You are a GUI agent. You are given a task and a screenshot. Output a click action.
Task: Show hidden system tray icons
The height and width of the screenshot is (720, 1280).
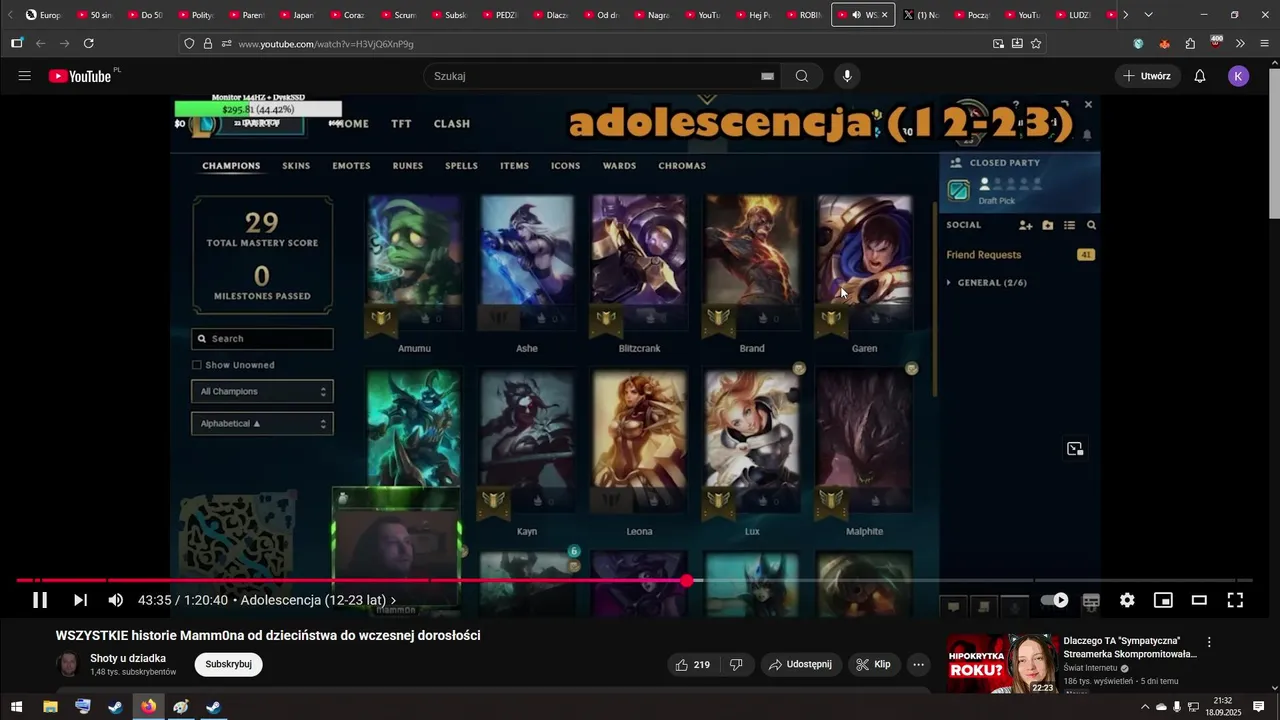tap(1145, 707)
